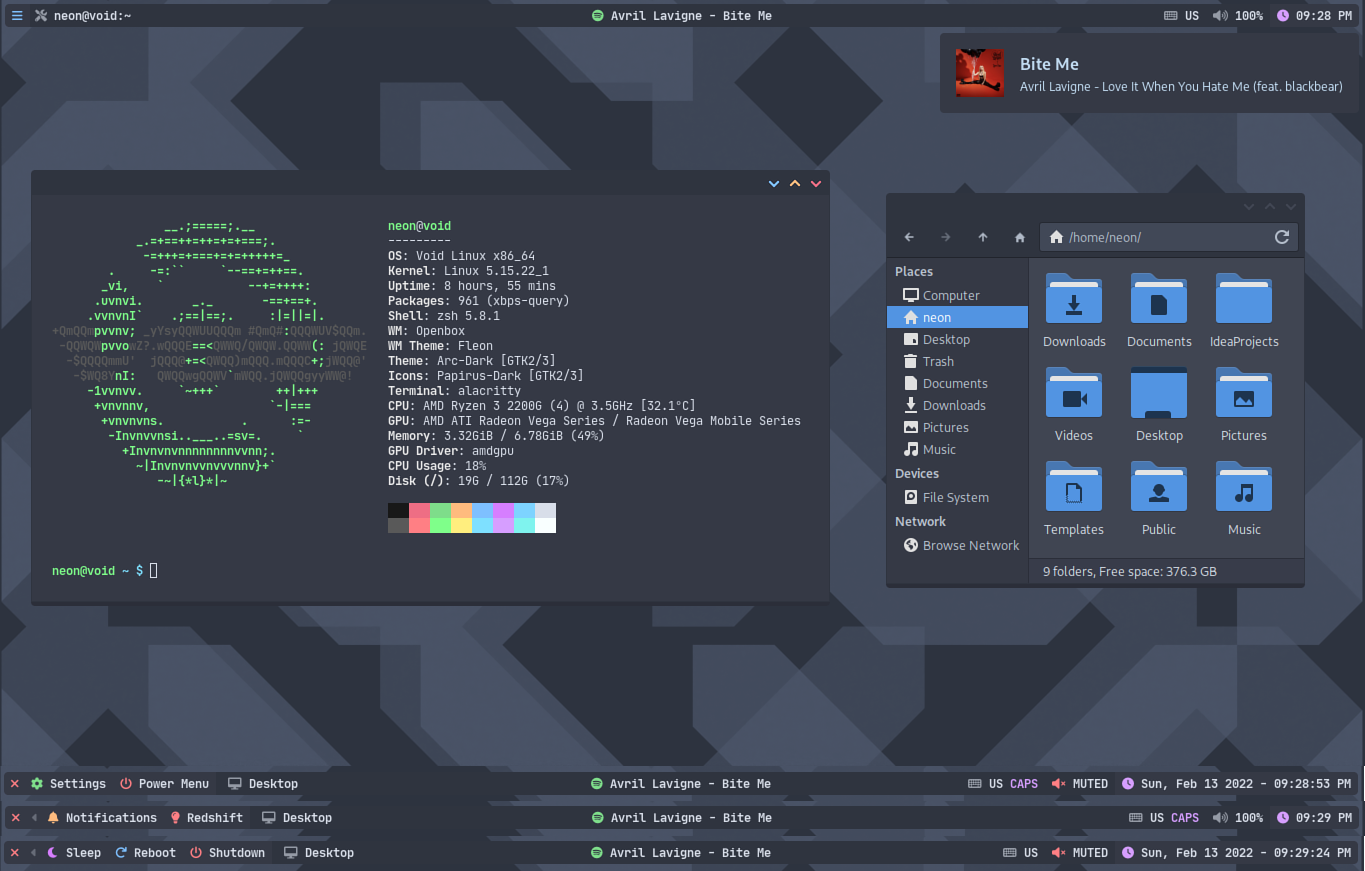Select the IdeaProjects folder
The height and width of the screenshot is (871, 1365).
pos(1244,298)
